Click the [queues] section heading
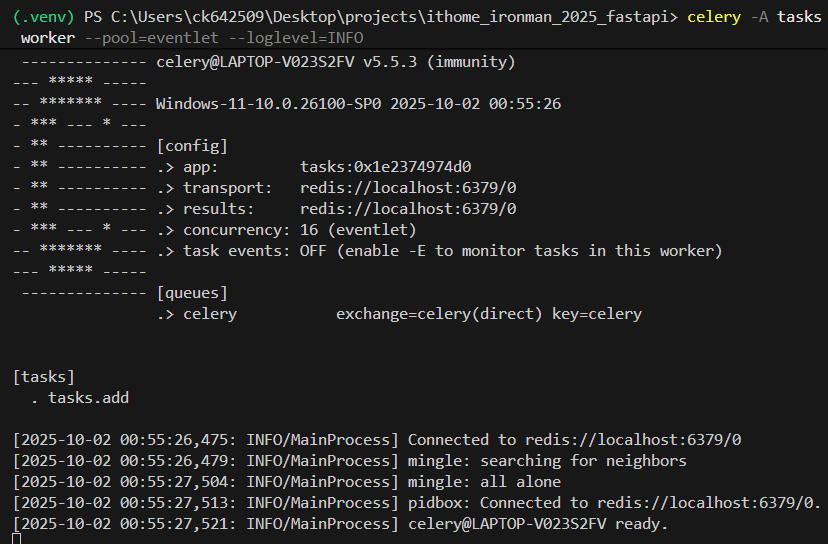The image size is (828, 544). click(x=192, y=293)
